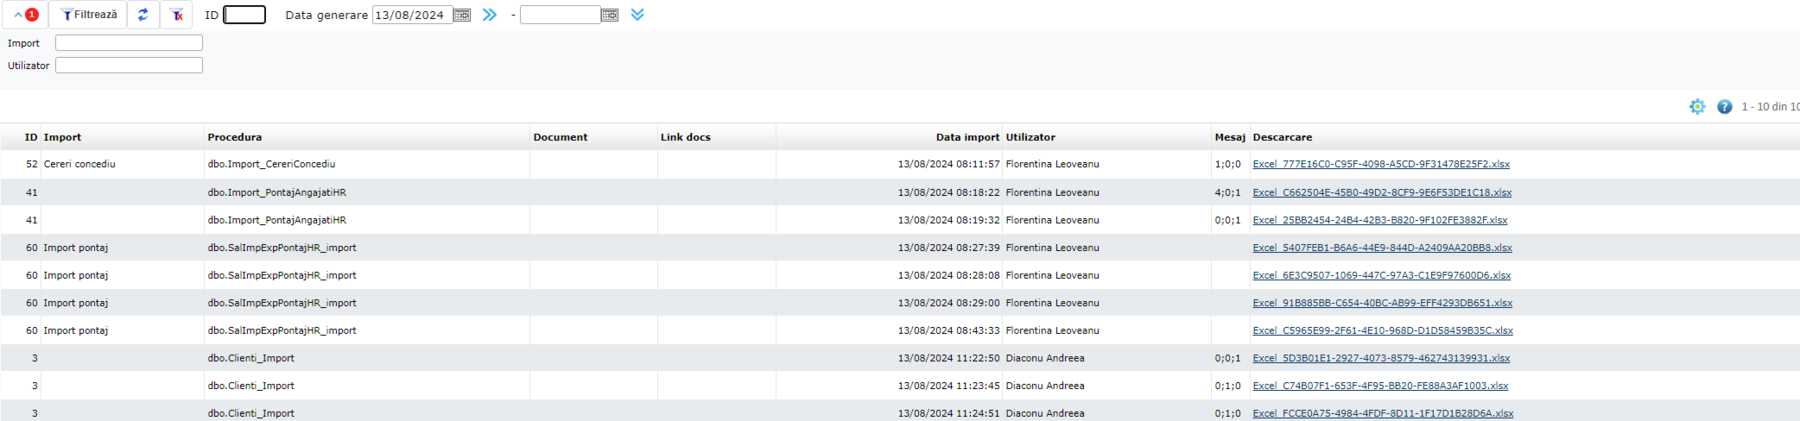The height and width of the screenshot is (421, 1800).
Task: Open the Excel_5407FEB1-B6A6-44E9-844D-A2409AA20BB8.xlsx link
Action: point(1382,248)
